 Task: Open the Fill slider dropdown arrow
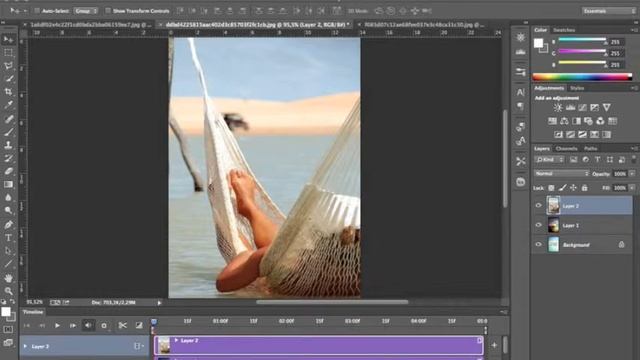click(x=632, y=188)
